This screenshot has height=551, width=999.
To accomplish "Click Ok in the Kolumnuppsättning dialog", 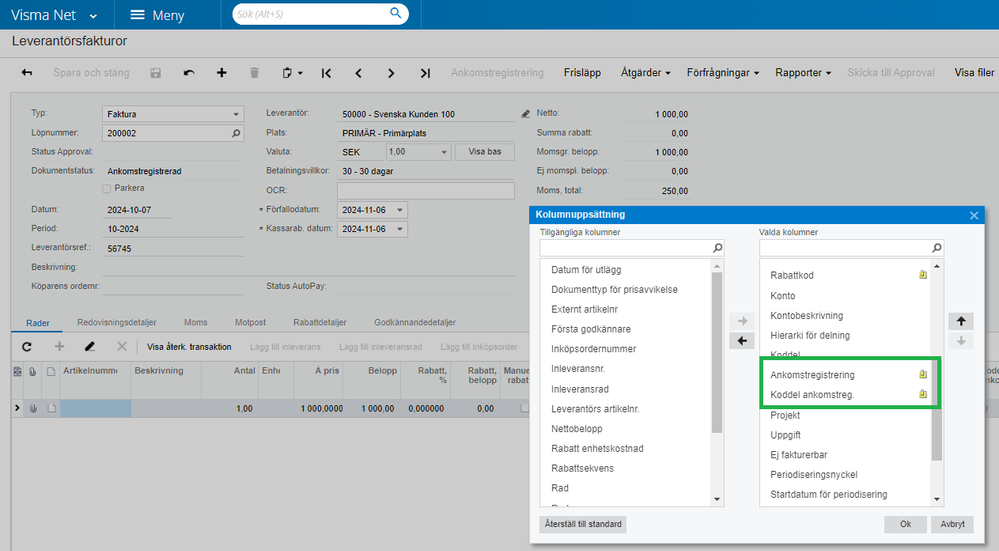I will (905, 523).
